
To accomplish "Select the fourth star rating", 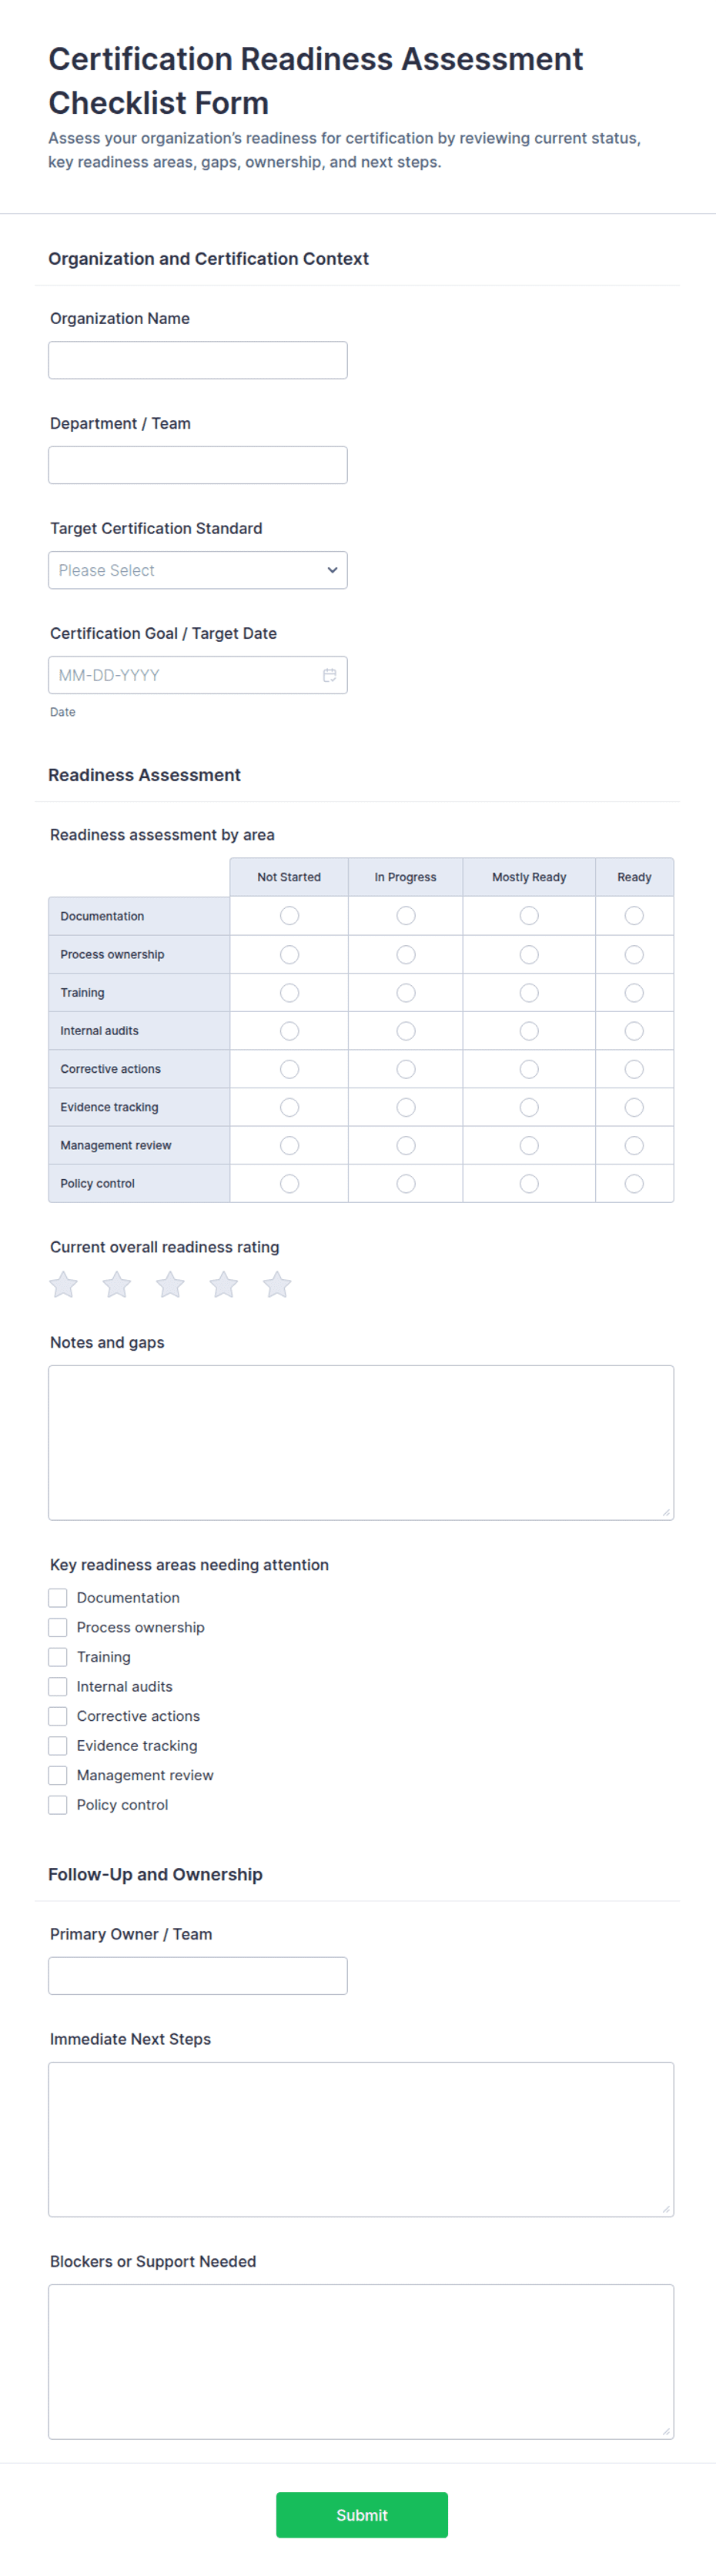I will [224, 1284].
